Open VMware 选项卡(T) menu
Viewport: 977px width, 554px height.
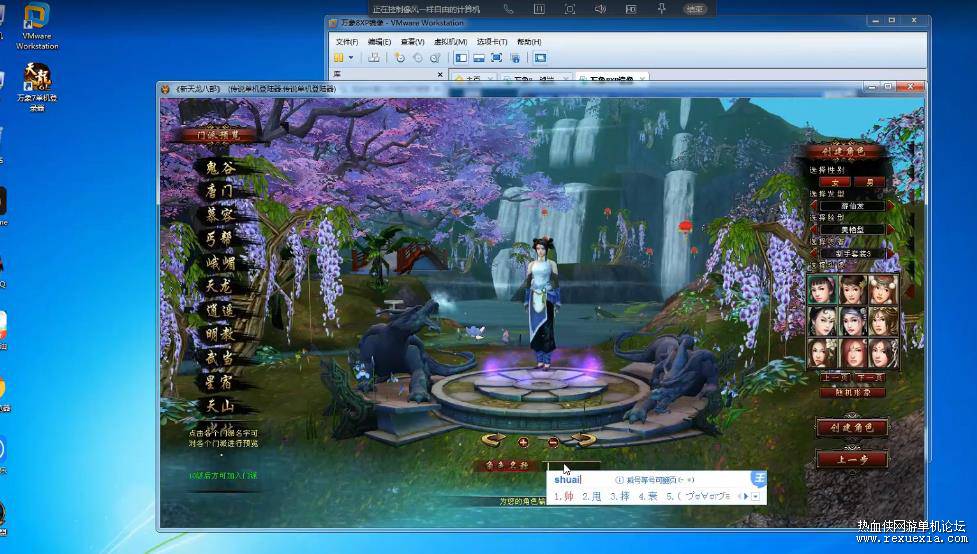pos(492,42)
